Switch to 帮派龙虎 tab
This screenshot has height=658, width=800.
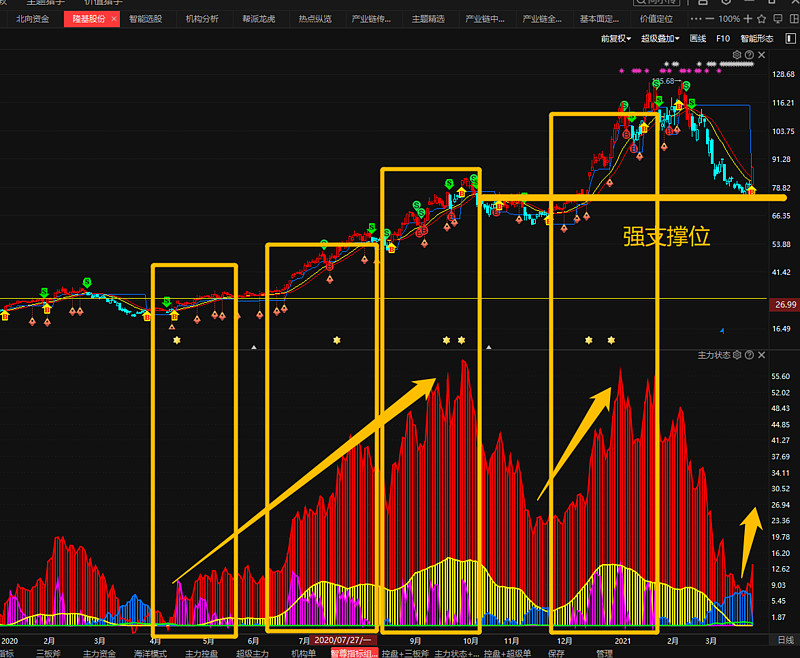click(259, 19)
